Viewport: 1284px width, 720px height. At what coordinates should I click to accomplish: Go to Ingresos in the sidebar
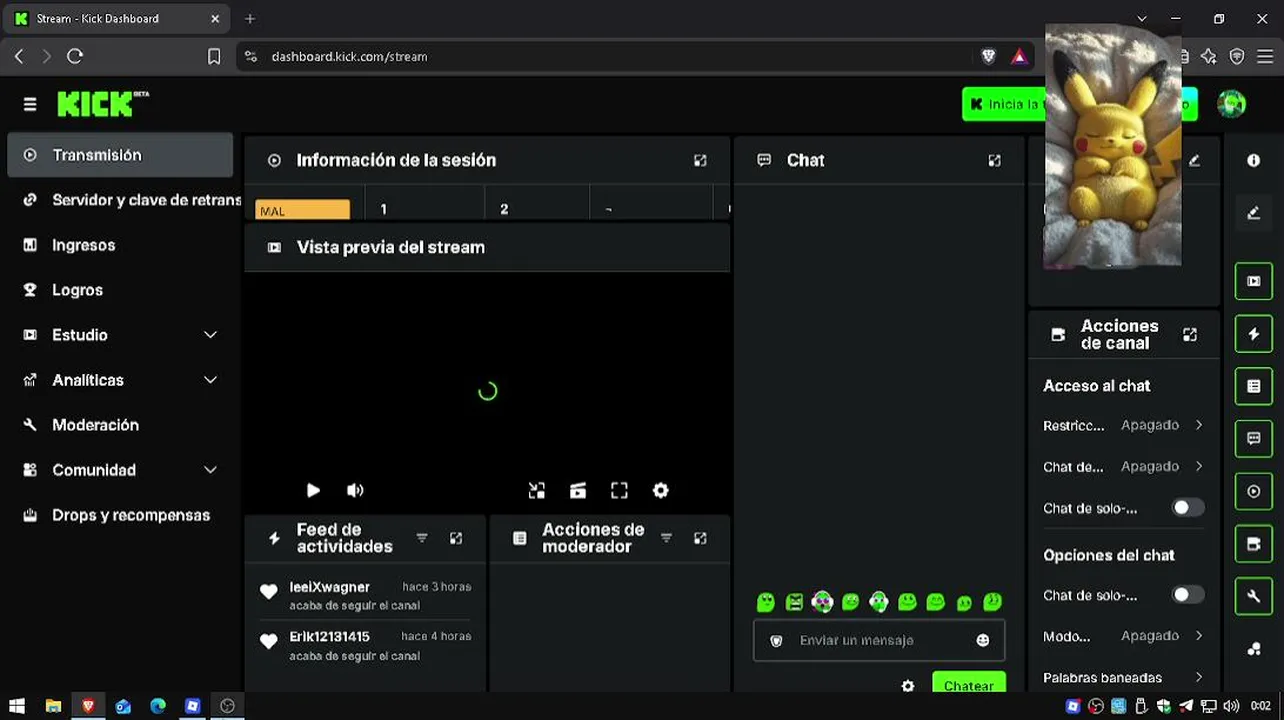pyautogui.click(x=120, y=245)
